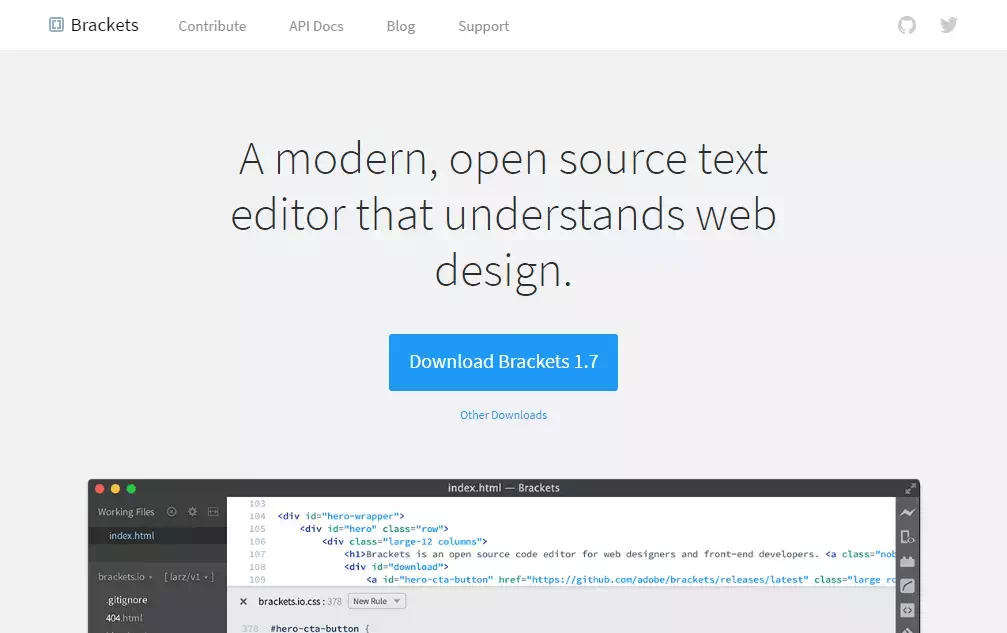Go to the Blog nav item
The width and height of the screenshot is (1007, 633).
click(401, 26)
